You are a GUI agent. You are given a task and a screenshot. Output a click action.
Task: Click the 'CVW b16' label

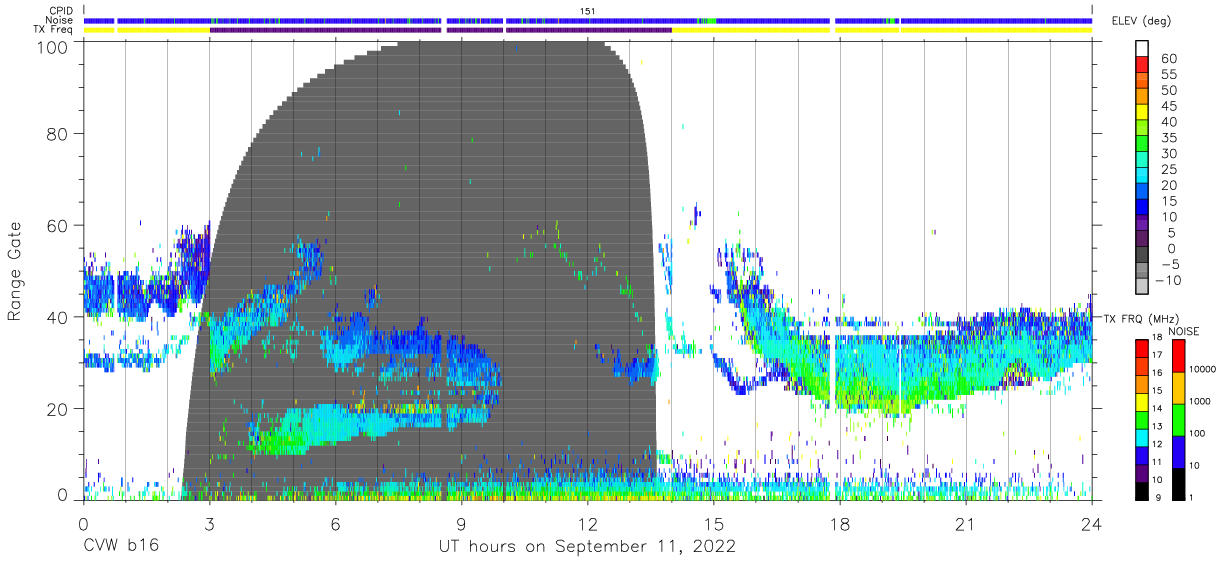click(120, 547)
